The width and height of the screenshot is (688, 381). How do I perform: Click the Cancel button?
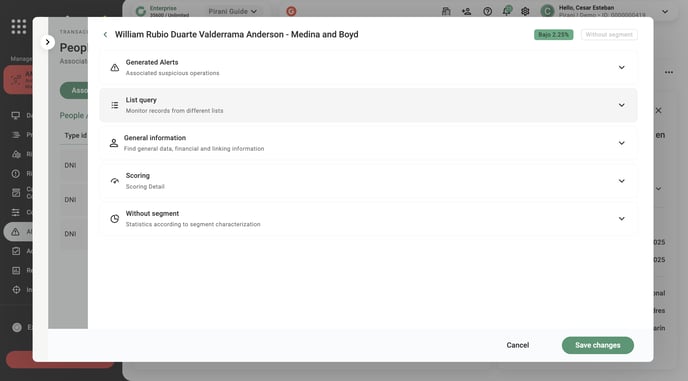[x=518, y=345]
